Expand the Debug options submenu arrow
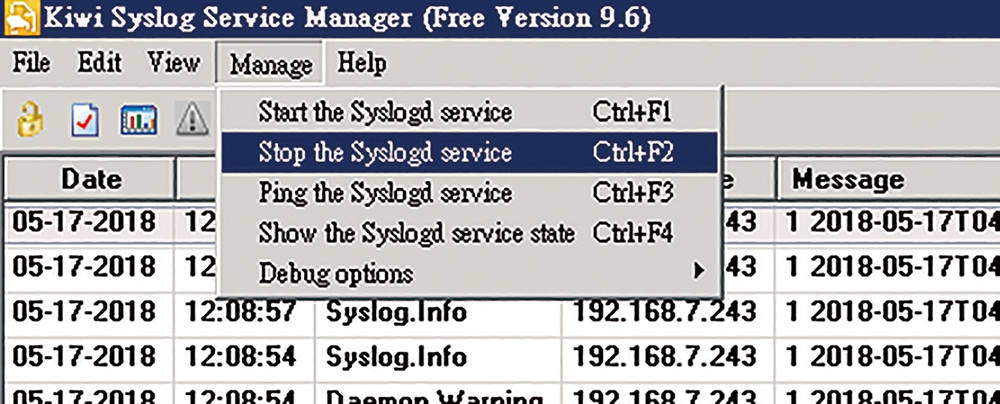 tap(699, 271)
